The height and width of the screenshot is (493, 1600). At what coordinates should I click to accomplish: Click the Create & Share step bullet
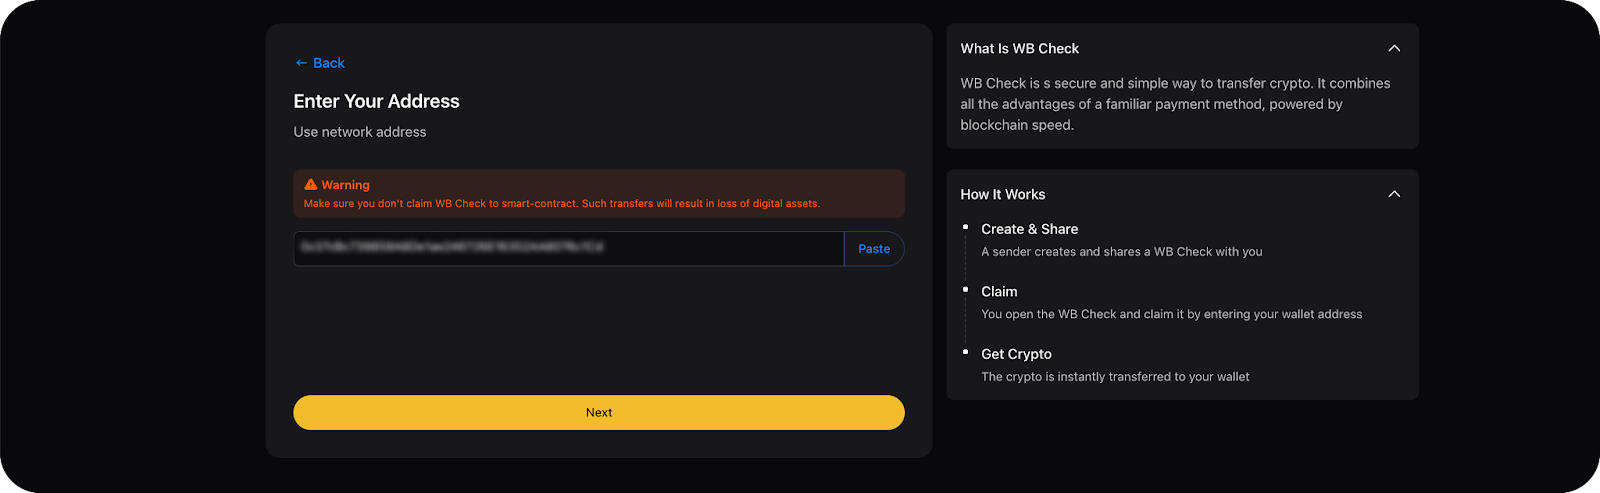point(965,228)
